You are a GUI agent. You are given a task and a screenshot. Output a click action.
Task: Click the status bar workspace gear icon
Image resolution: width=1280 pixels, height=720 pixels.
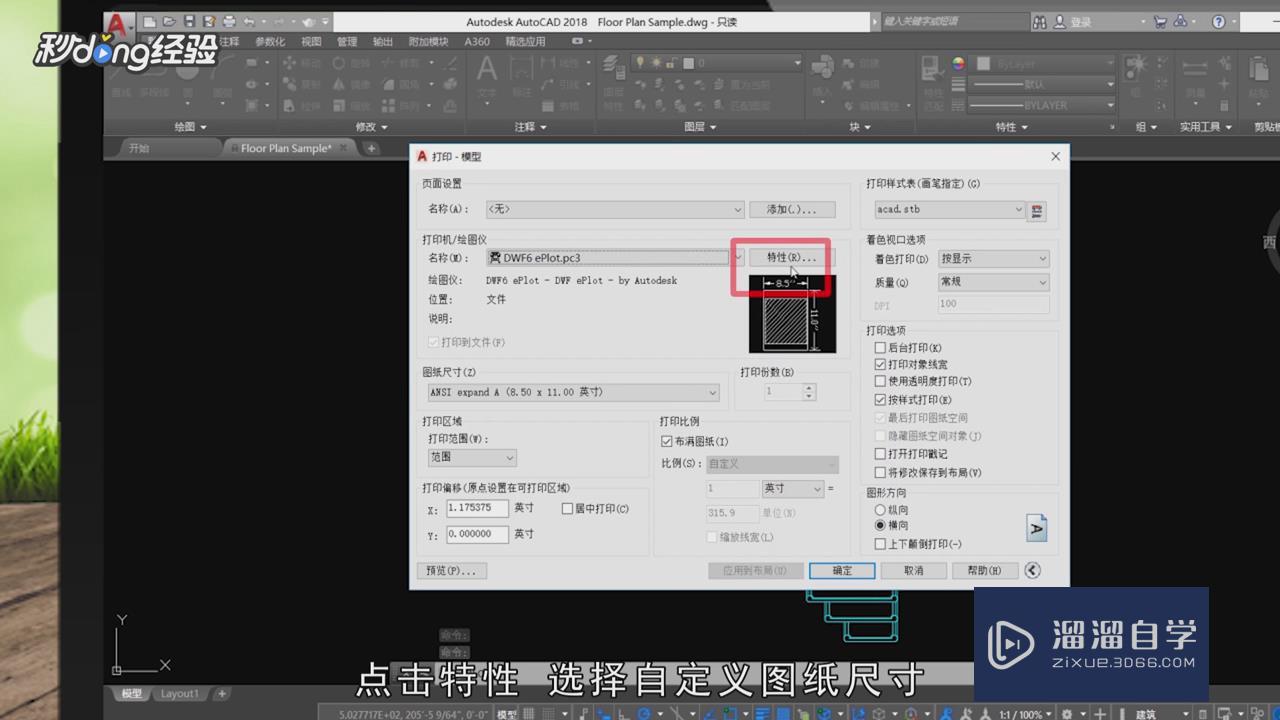pos(1069,714)
